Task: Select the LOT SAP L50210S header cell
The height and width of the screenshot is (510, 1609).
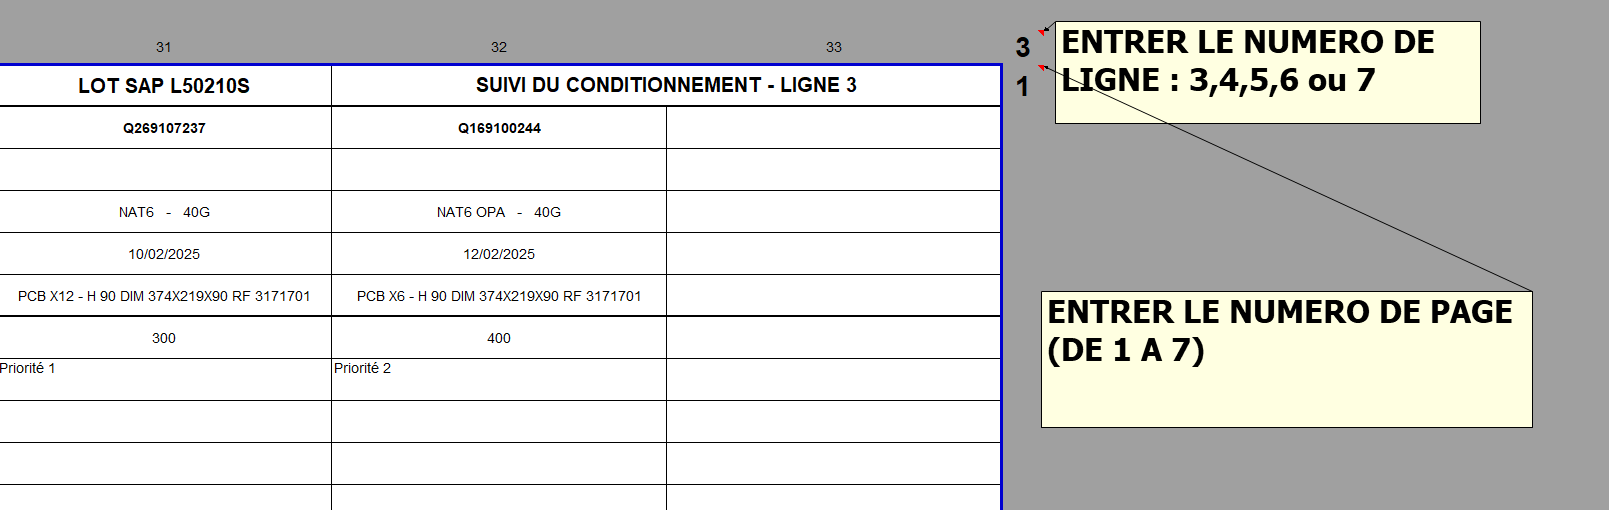Action: 164,86
